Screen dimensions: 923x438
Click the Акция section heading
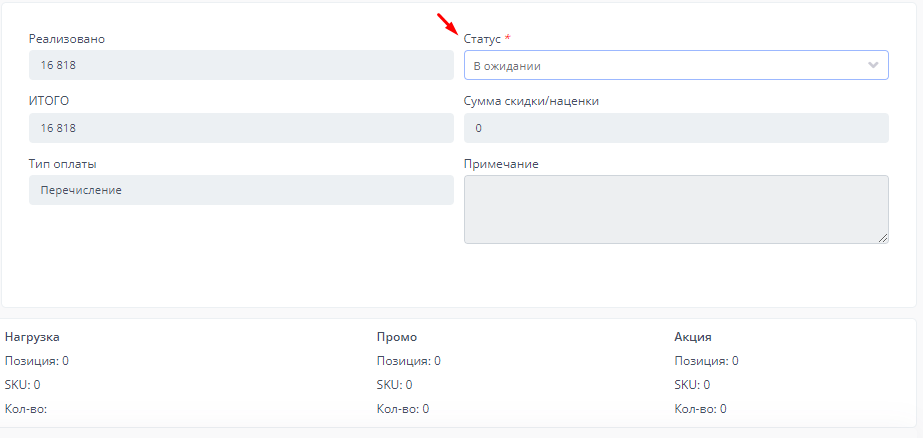693,337
